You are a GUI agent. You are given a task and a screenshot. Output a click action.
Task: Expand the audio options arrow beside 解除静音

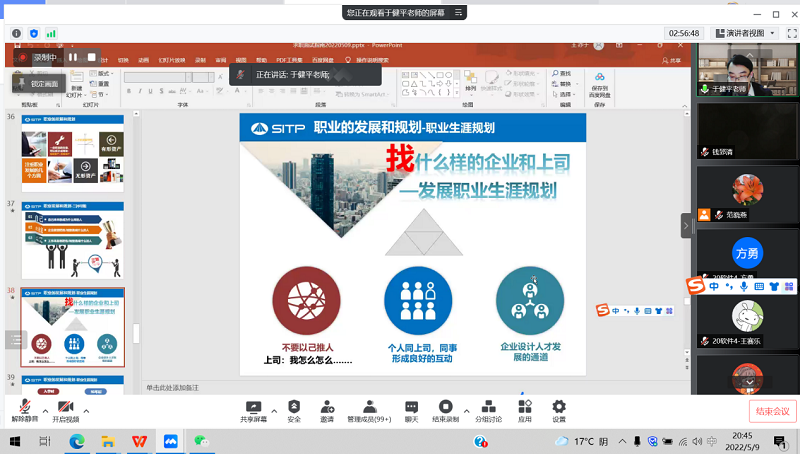pyautogui.click(x=43, y=410)
